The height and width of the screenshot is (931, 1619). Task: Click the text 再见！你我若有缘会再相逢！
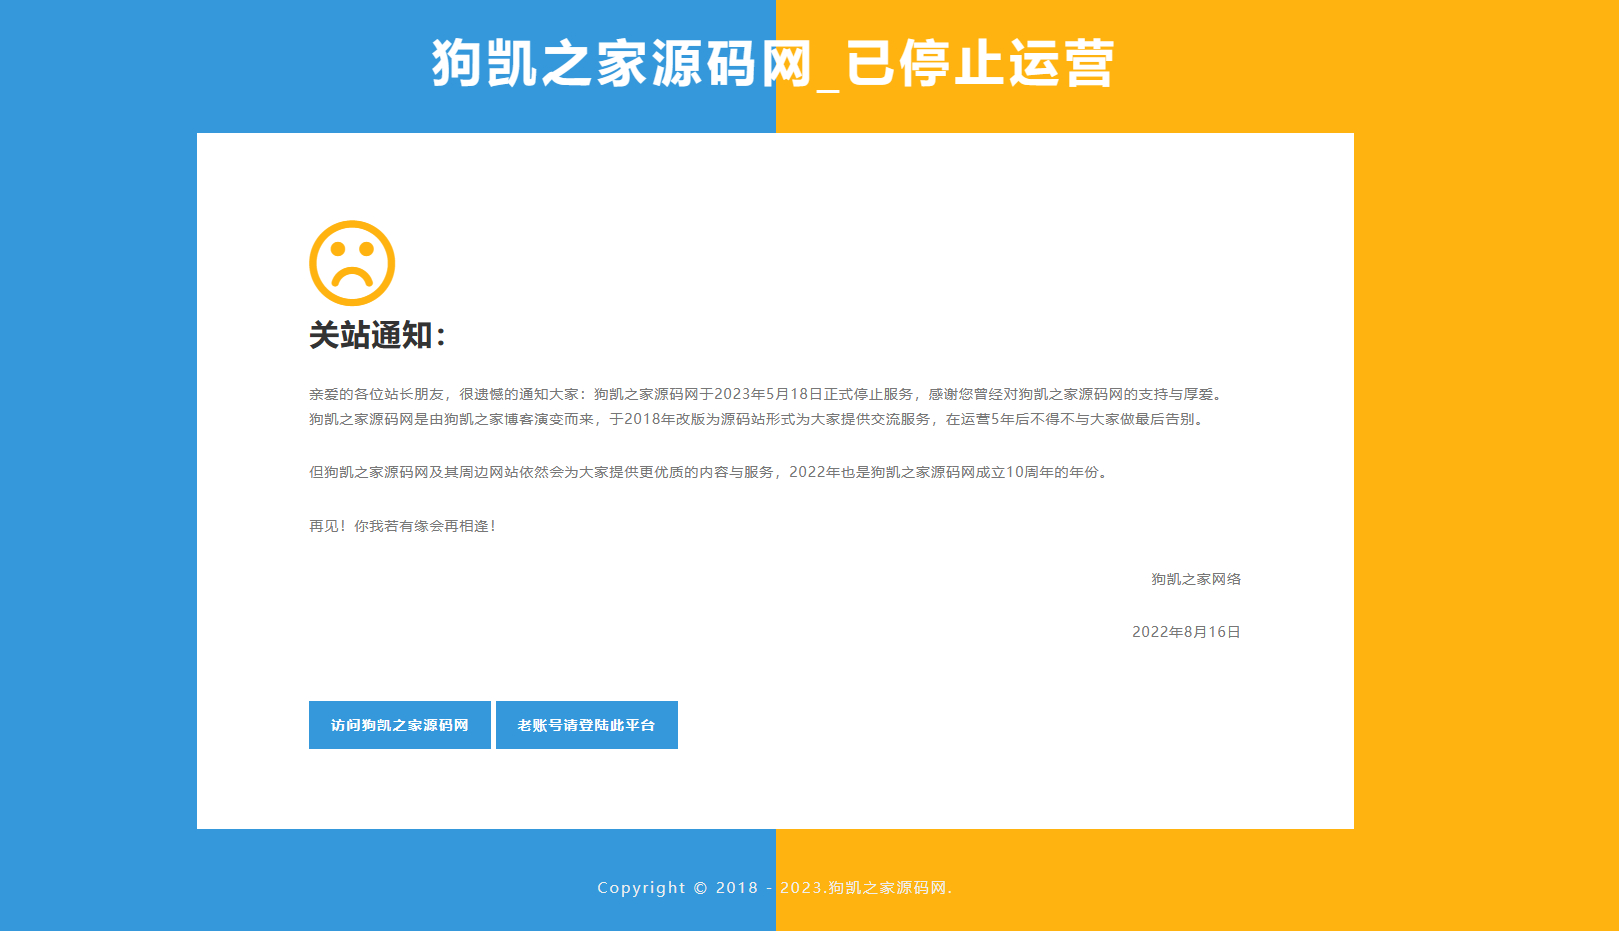pos(404,526)
